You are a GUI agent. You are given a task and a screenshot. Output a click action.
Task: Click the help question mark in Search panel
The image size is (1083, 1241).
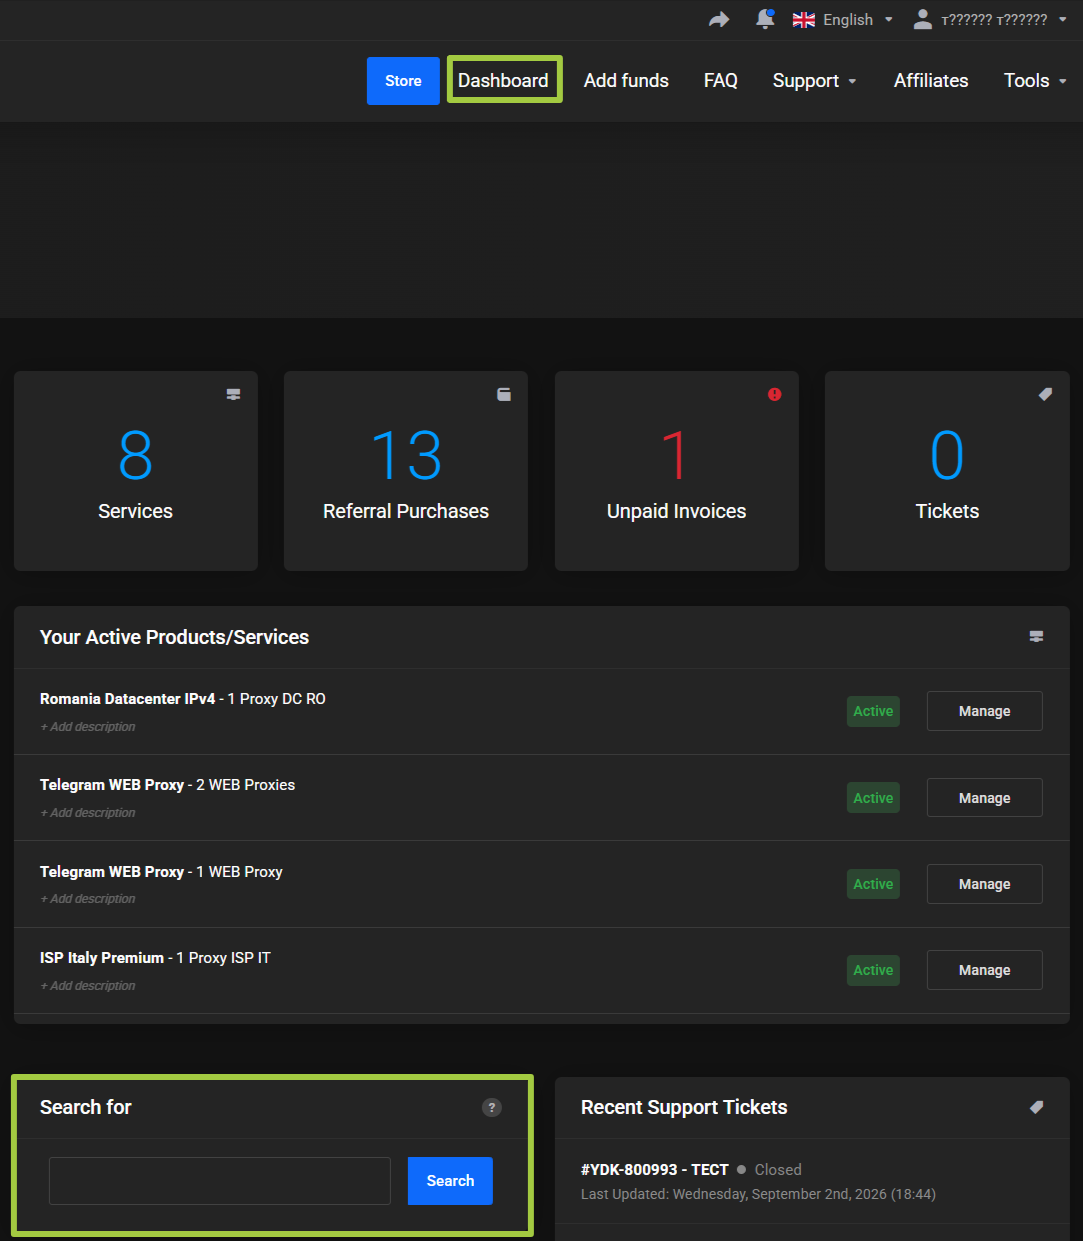point(492,1107)
